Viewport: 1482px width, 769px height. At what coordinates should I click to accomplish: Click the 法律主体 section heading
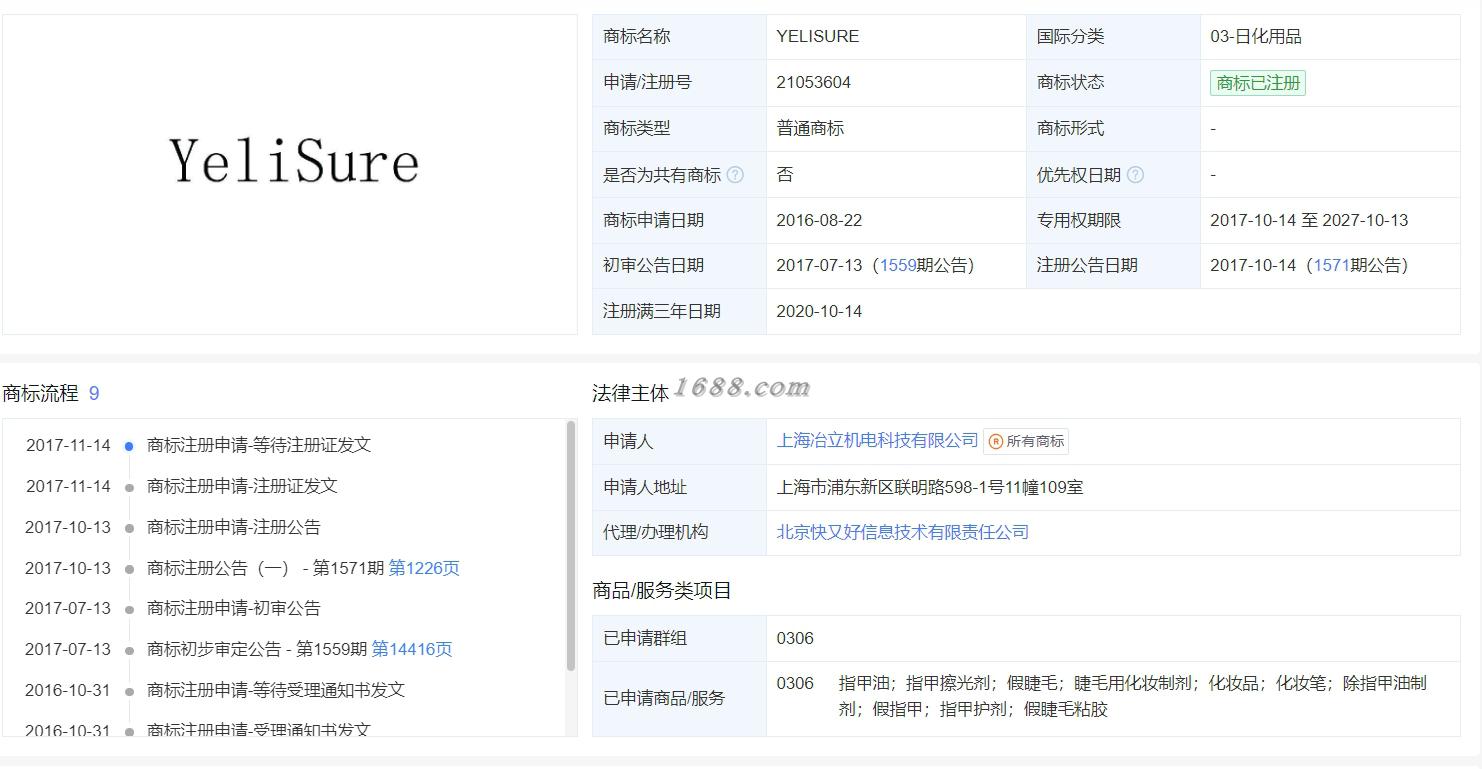630,394
